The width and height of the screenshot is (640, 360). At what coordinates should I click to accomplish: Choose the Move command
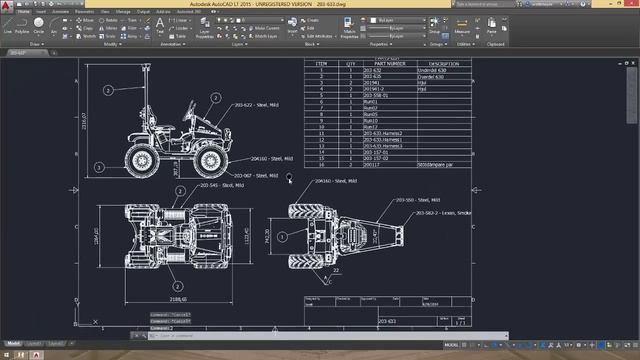click(85, 20)
